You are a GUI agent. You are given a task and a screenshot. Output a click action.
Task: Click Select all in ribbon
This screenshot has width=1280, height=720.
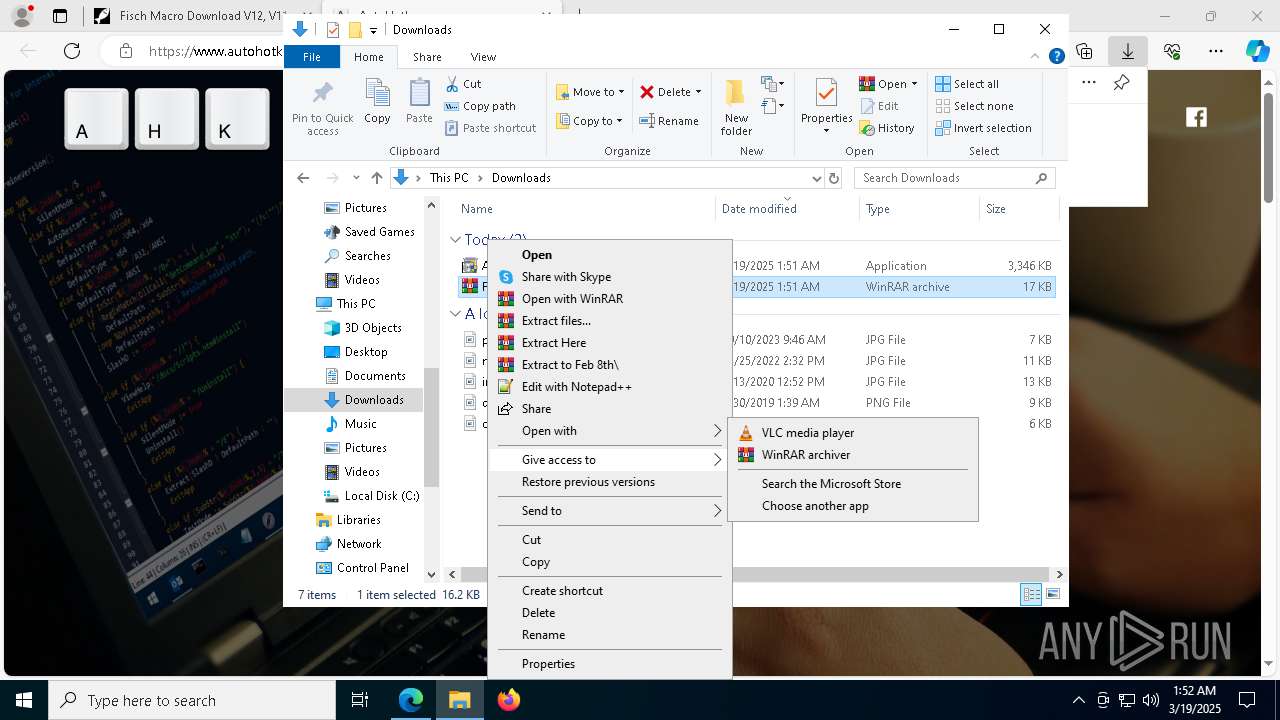coord(967,84)
